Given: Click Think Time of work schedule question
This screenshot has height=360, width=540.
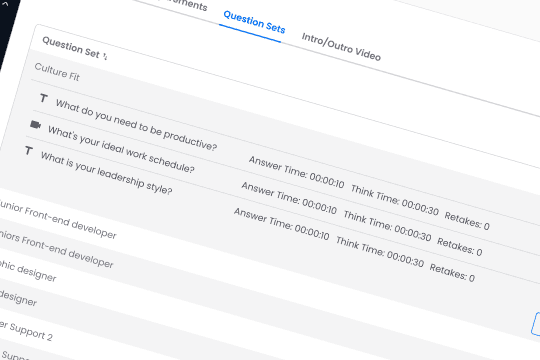Looking at the screenshot, I should [x=387, y=225].
